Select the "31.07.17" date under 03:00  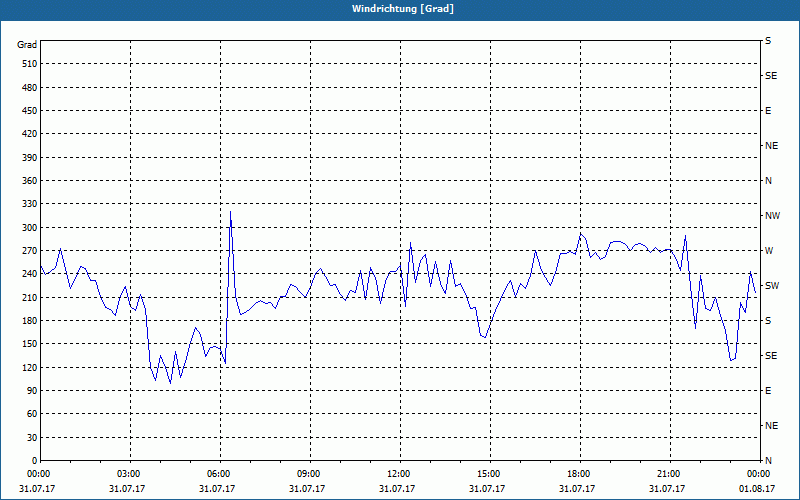point(127,489)
